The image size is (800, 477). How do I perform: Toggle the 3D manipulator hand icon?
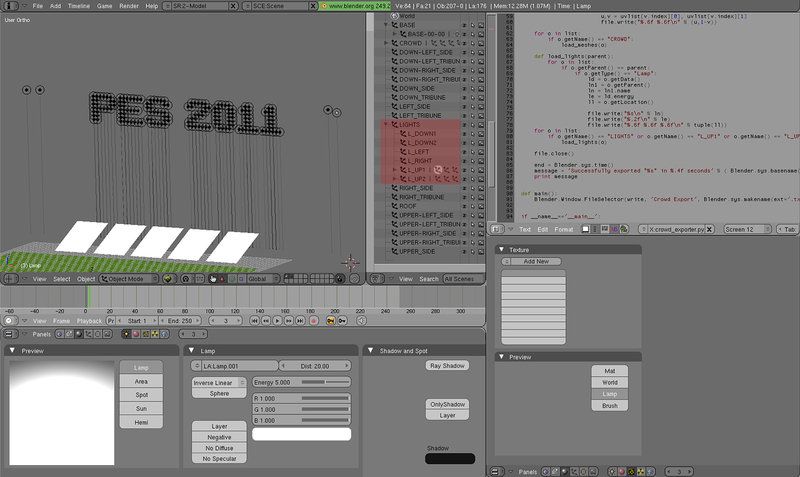213,279
